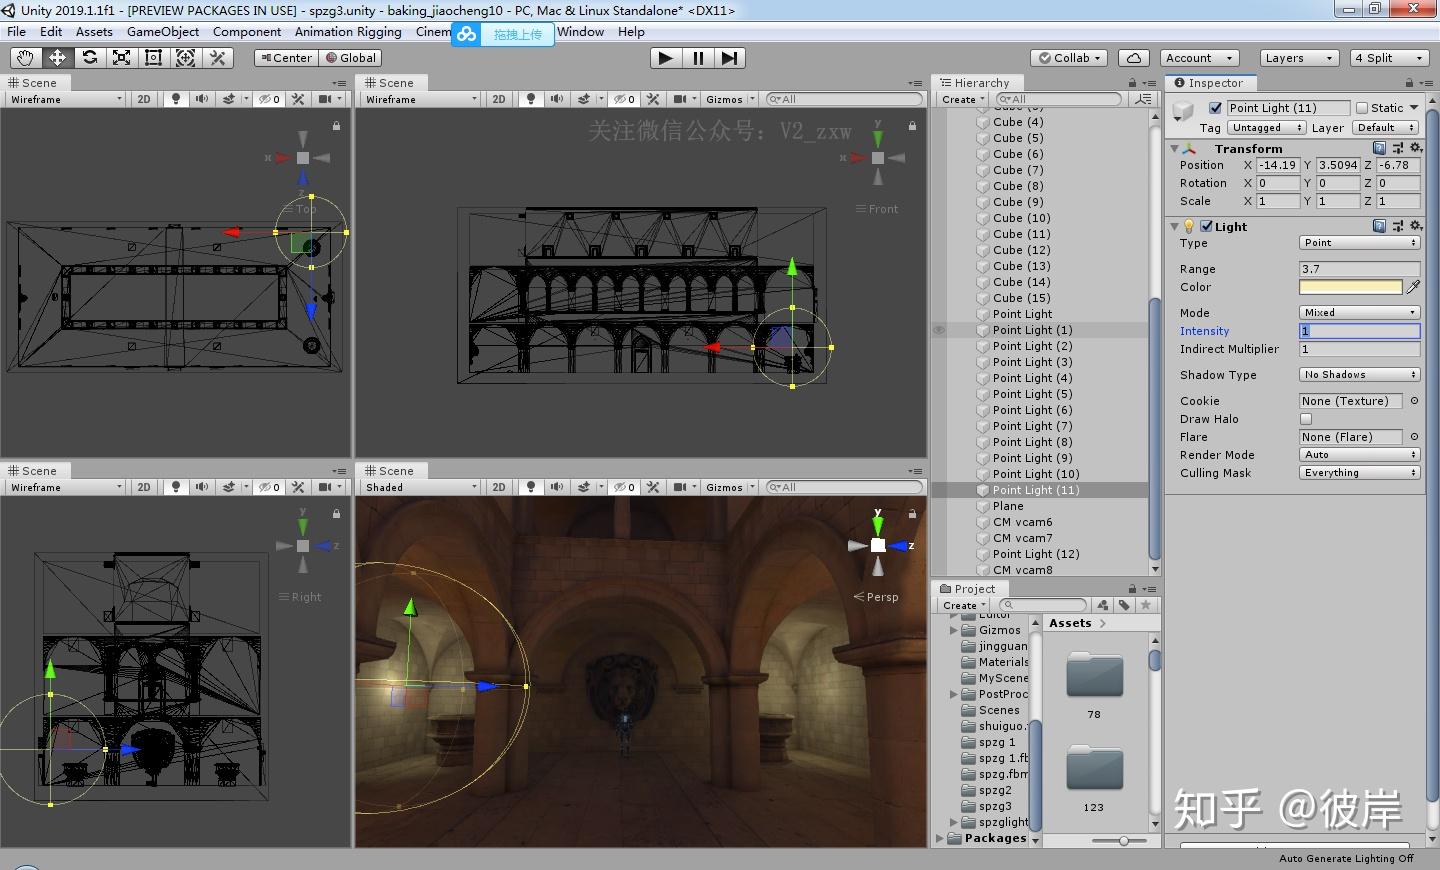Click the Collab button
The height and width of the screenshot is (870, 1440).
point(1069,58)
